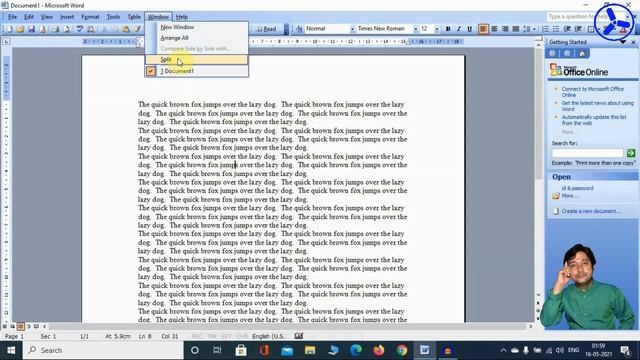Click the Print toolbar icon
640x360 pixels.
click(x=56, y=29)
